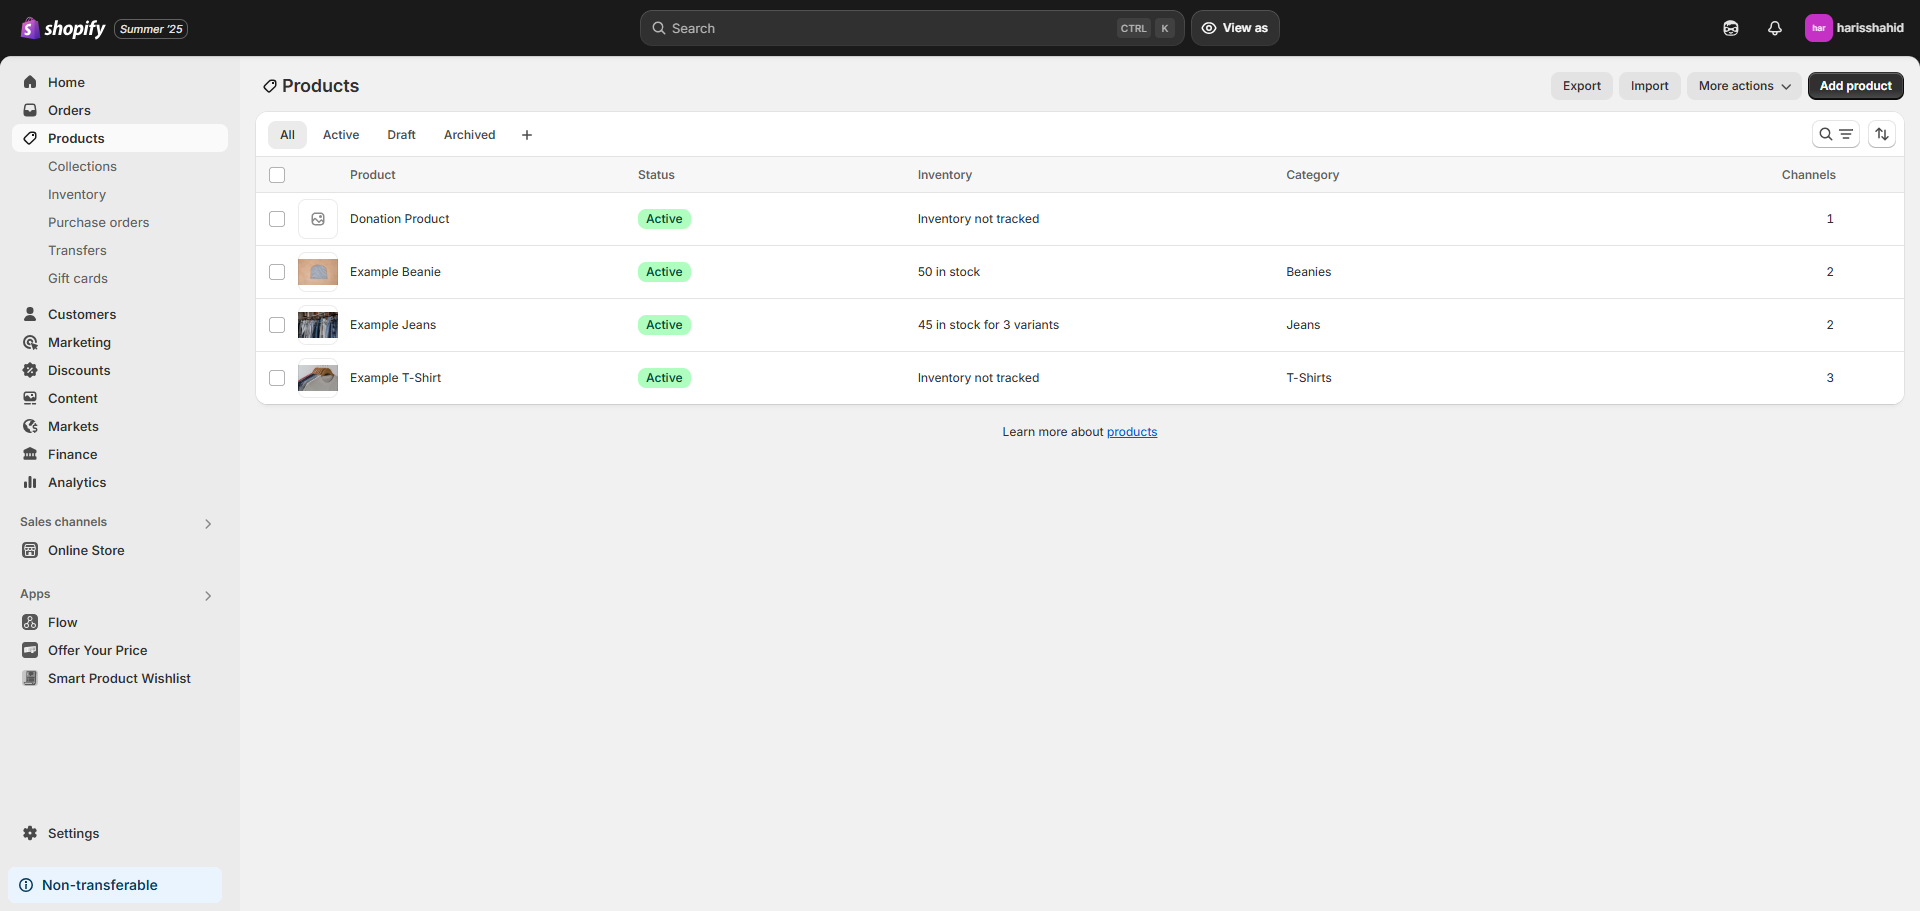Open the Sidekick assistant icon in top bar
Viewport: 1920px width, 911px height.
click(1731, 28)
